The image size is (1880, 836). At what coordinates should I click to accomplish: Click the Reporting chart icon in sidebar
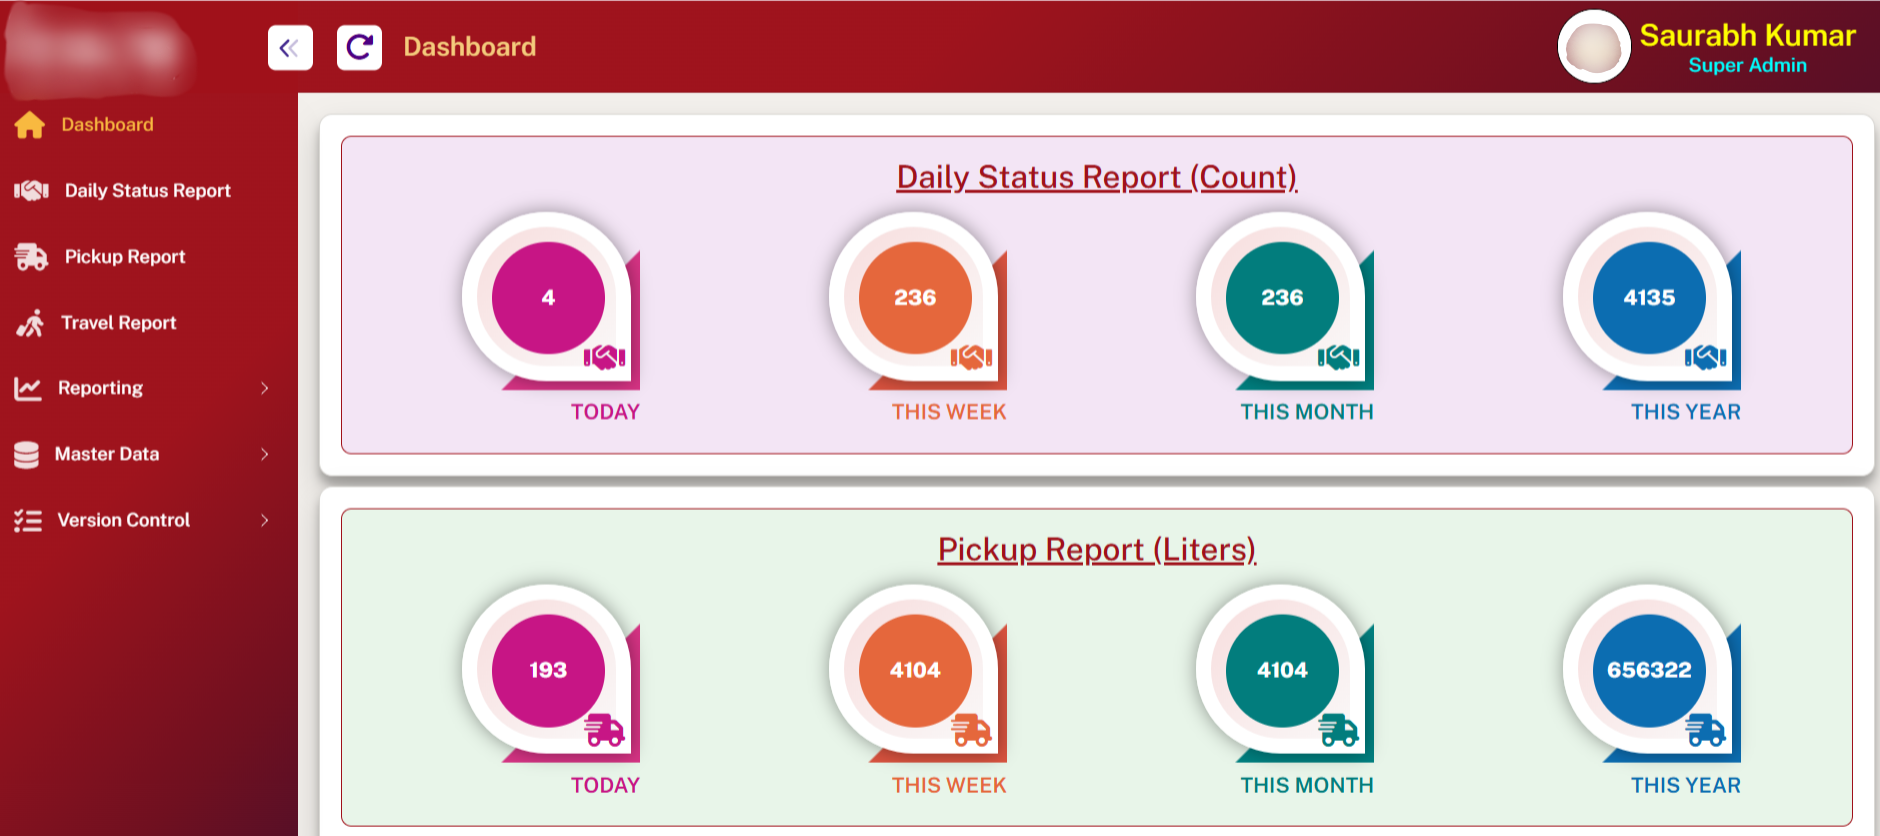27,388
